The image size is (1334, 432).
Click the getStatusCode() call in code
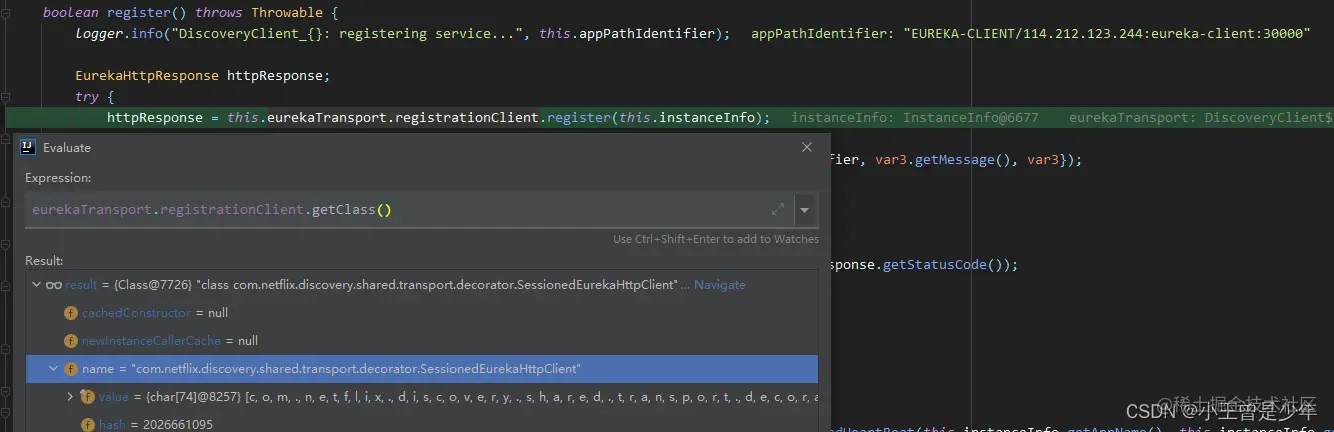pyautogui.click(x=947, y=265)
